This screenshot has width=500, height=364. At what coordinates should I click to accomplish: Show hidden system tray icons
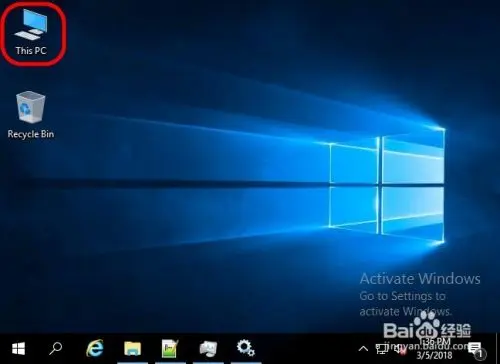tap(363, 349)
